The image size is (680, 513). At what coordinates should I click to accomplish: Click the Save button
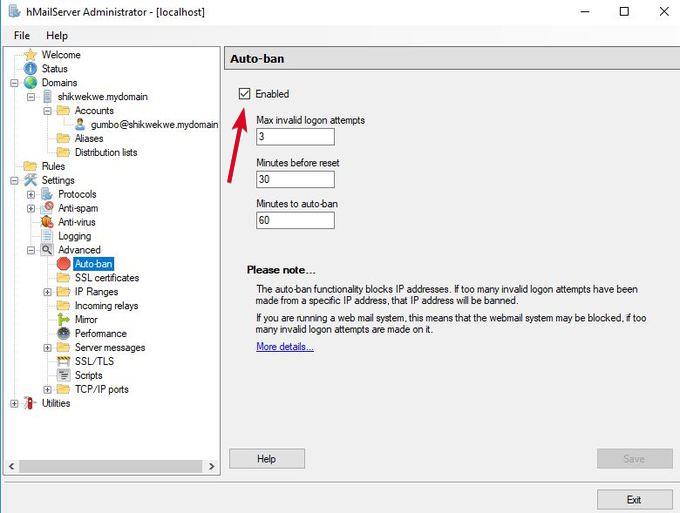pyautogui.click(x=634, y=458)
